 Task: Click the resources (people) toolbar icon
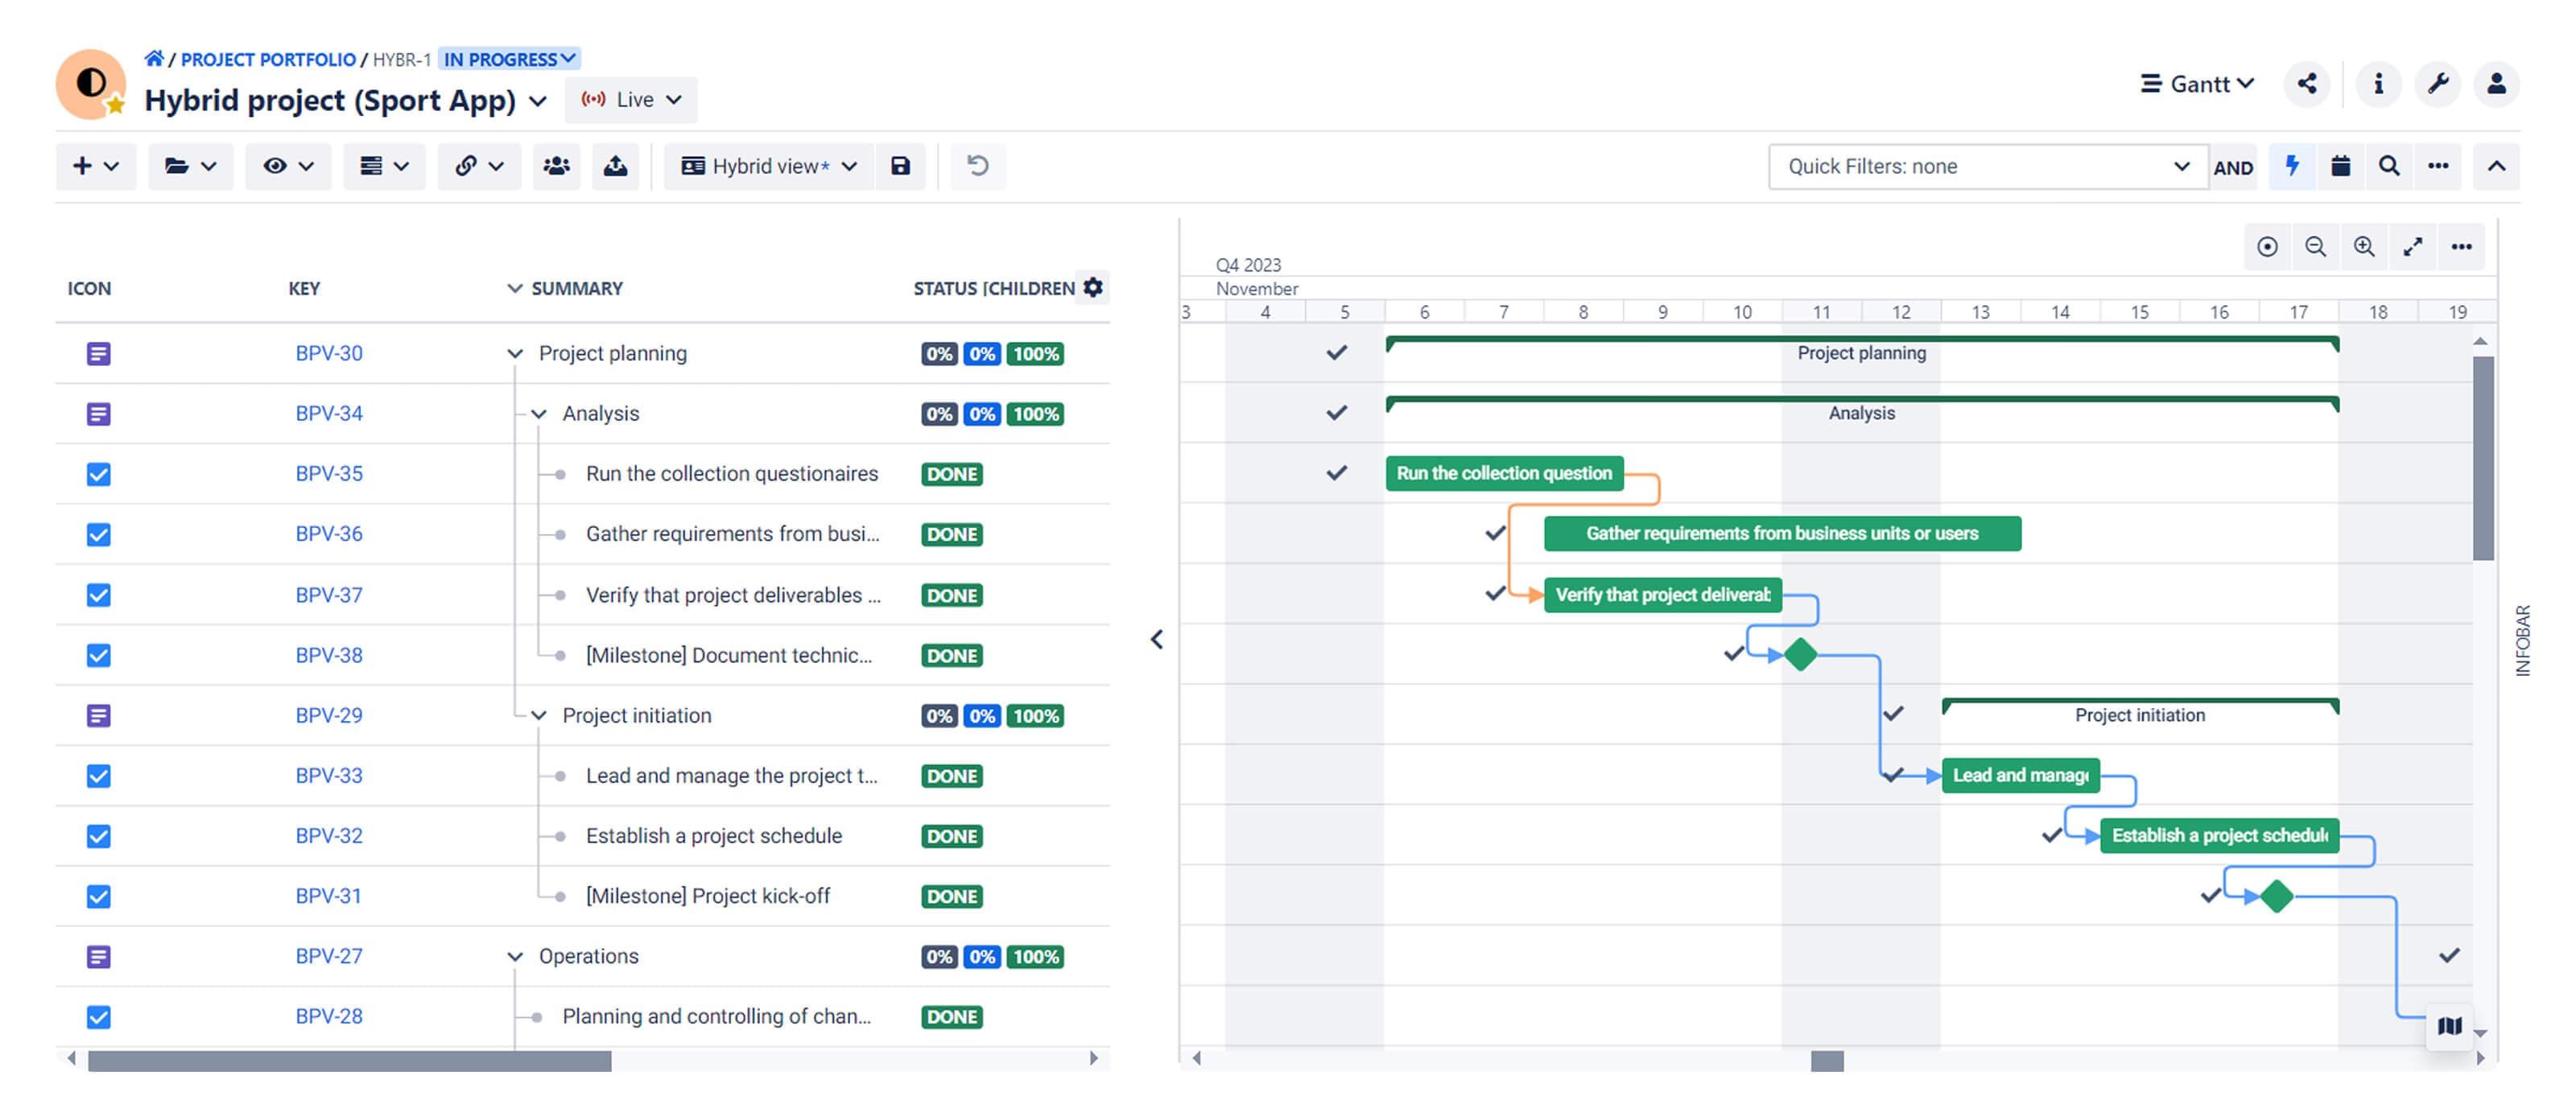tap(556, 166)
